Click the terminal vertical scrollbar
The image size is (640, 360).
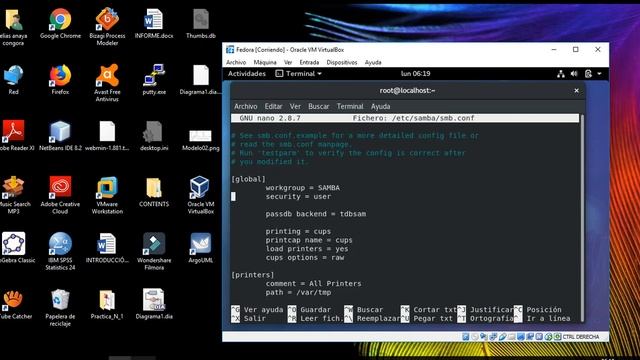(x=582, y=218)
